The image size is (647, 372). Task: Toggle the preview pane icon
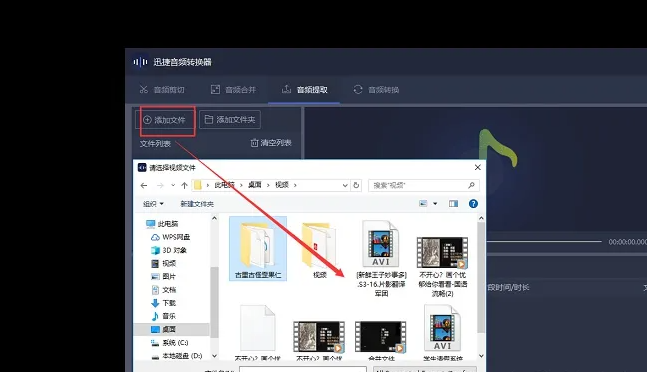453,204
